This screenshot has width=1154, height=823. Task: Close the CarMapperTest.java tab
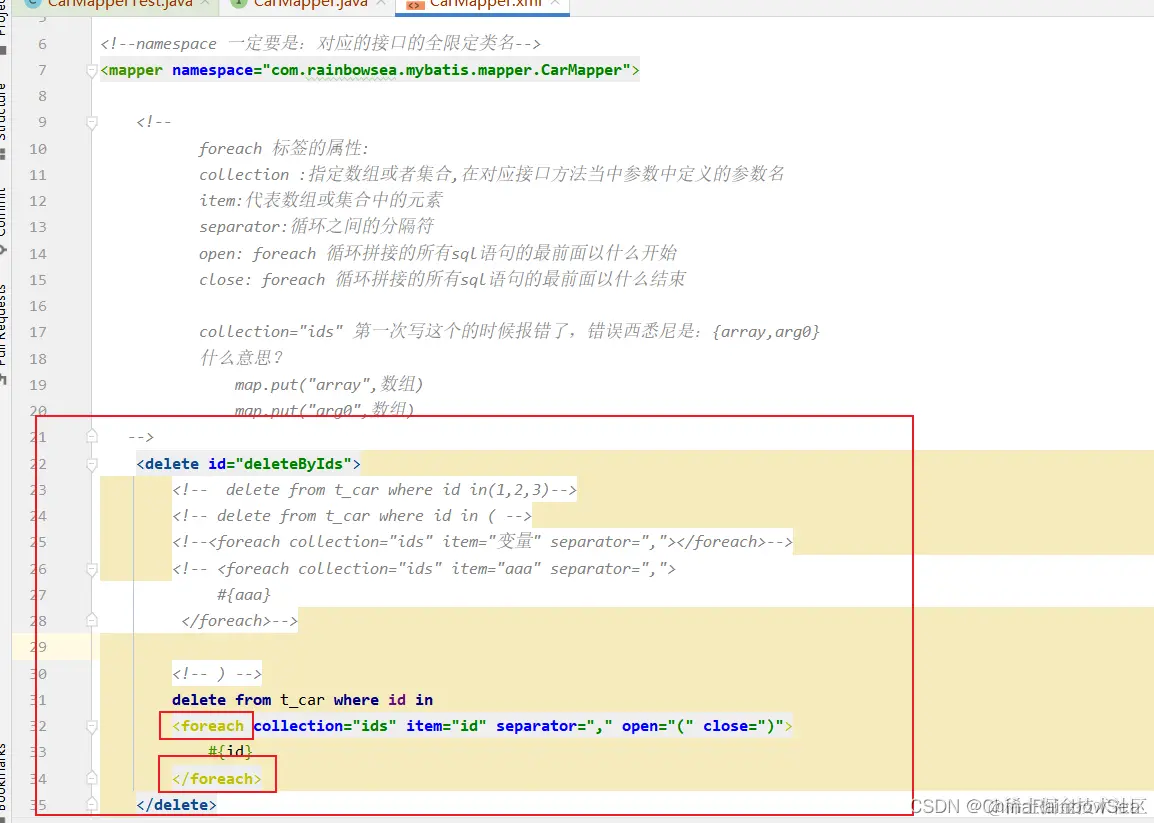(205, 4)
